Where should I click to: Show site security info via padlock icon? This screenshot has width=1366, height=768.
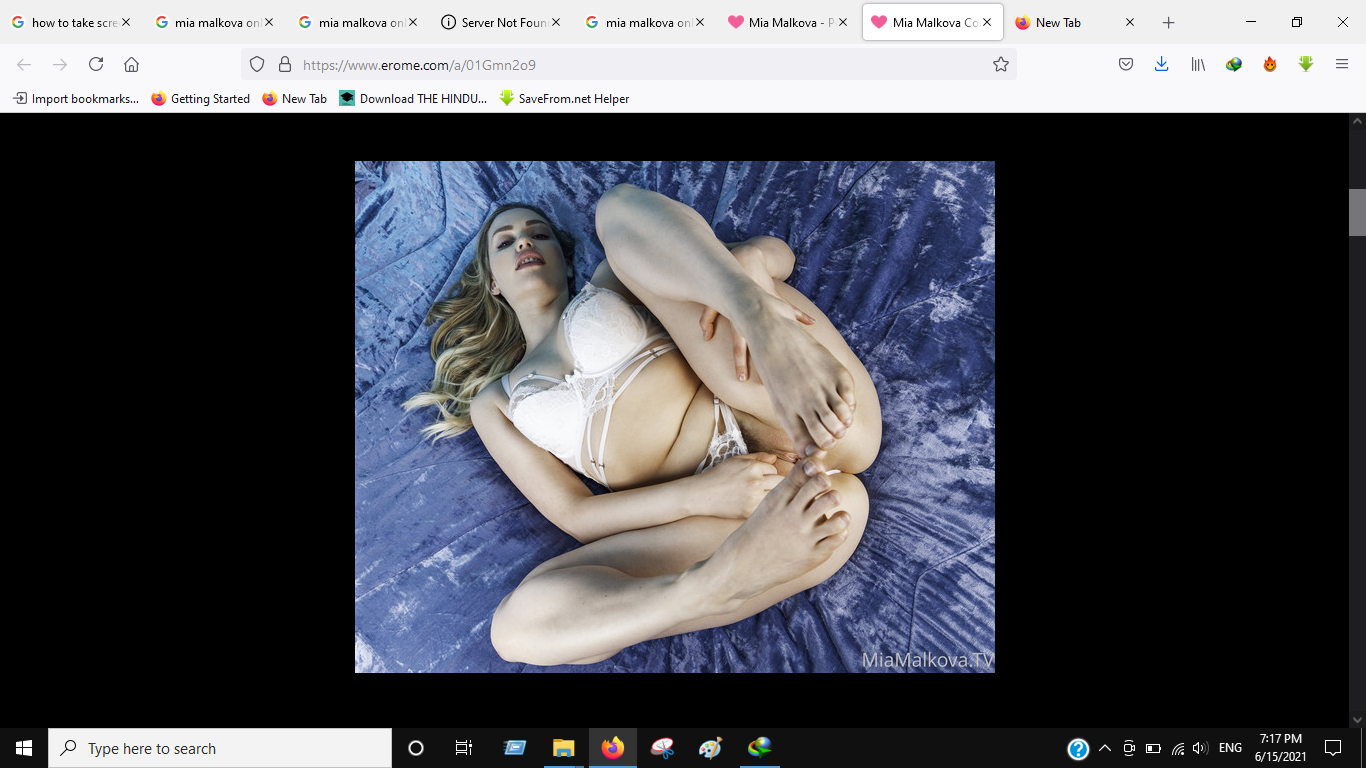click(x=284, y=64)
